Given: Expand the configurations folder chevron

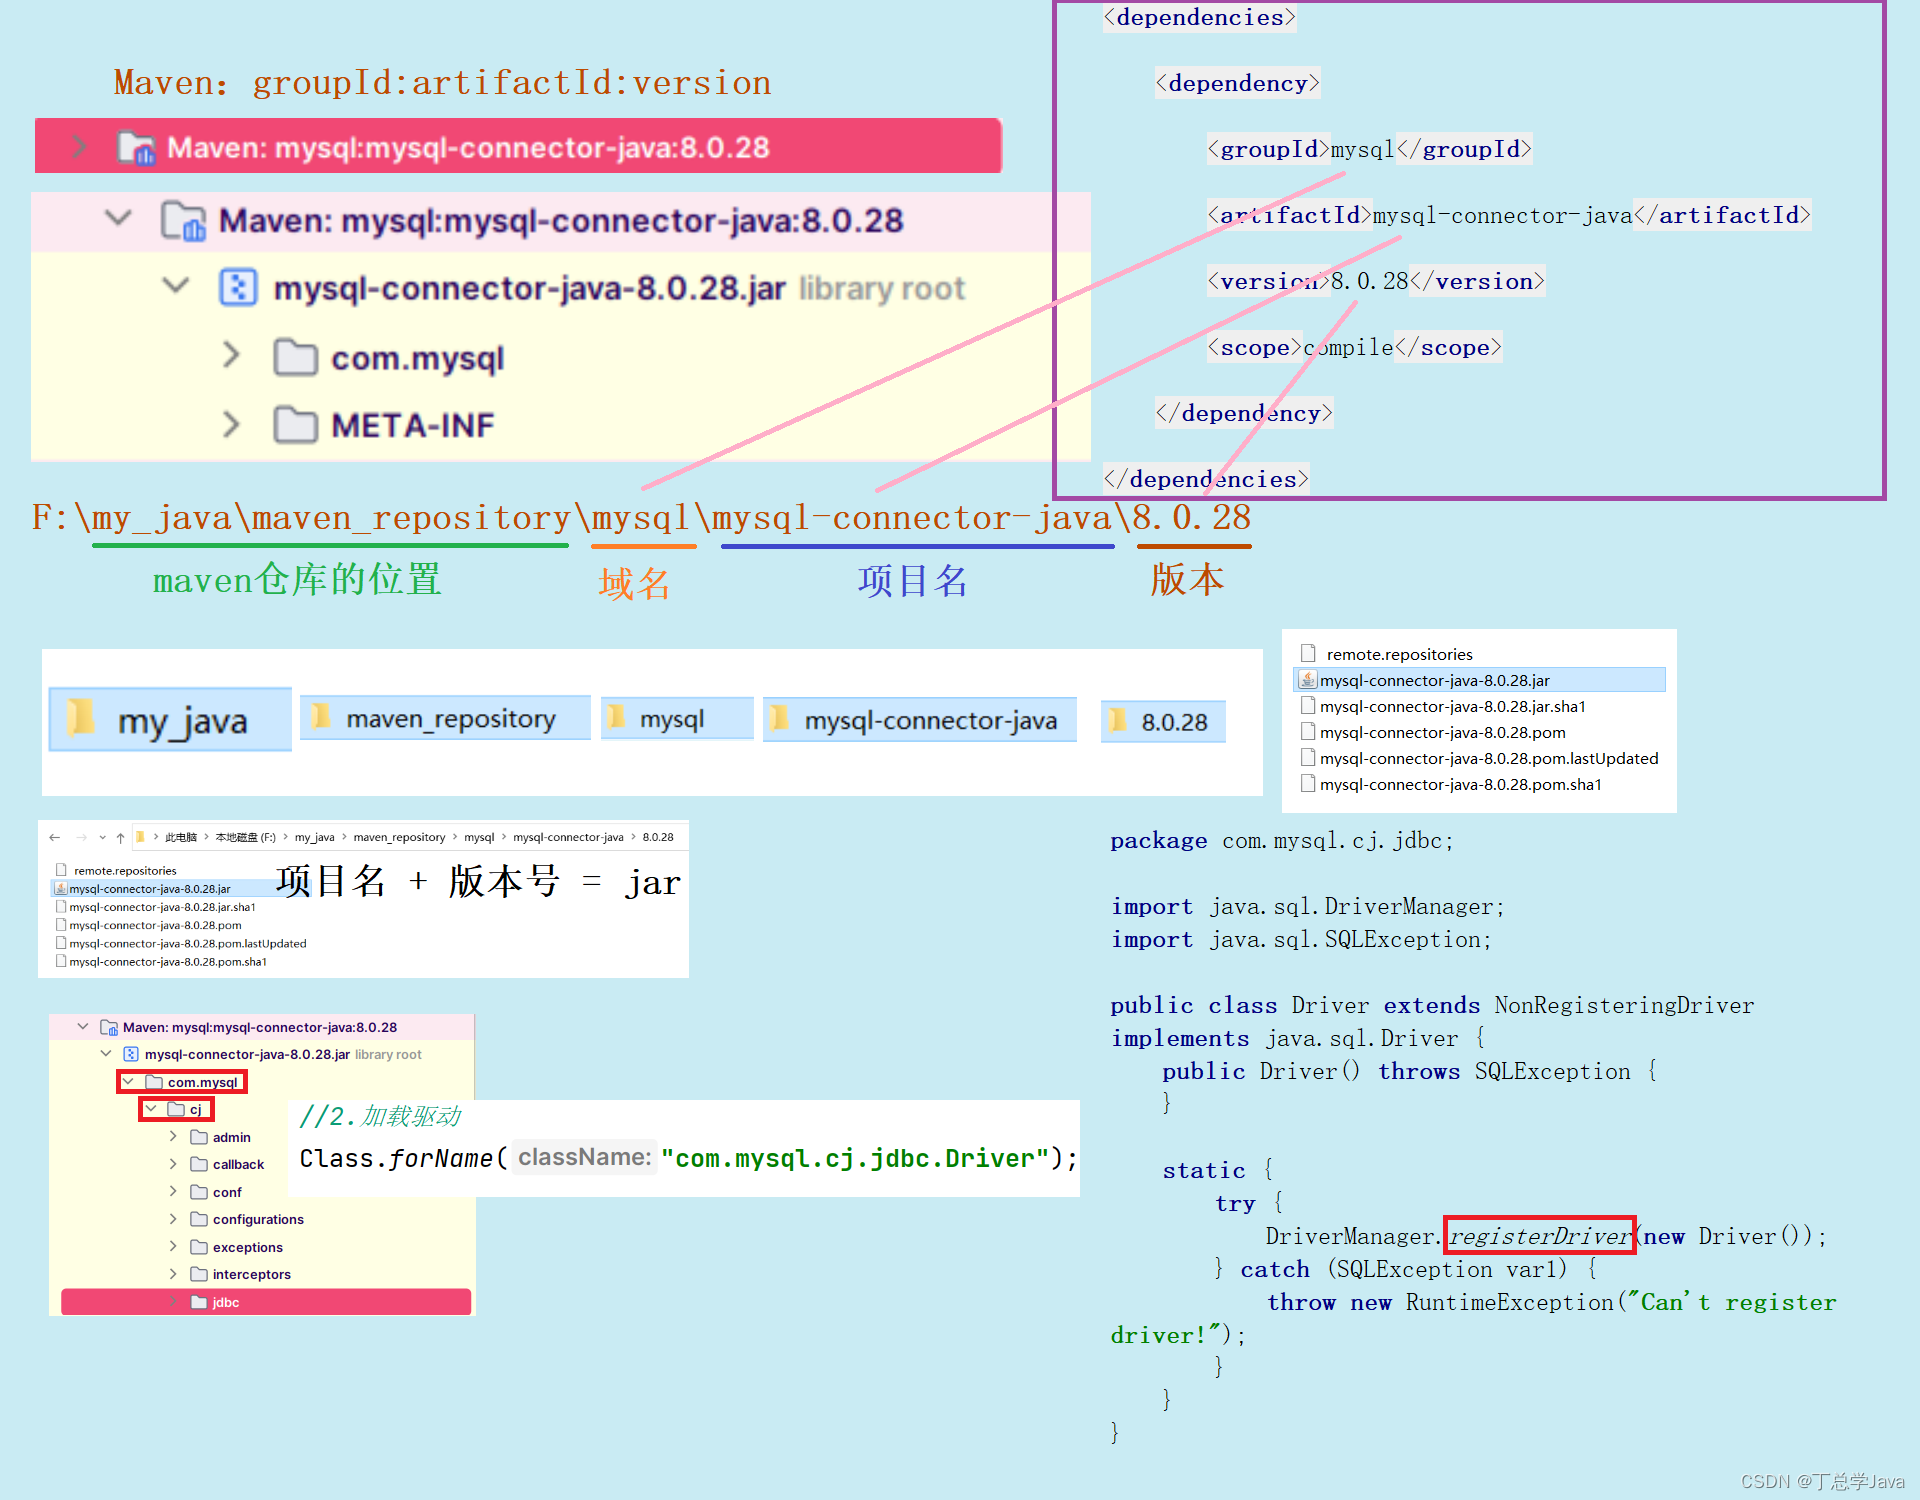Looking at the screenshot, I should (174, 1219).
